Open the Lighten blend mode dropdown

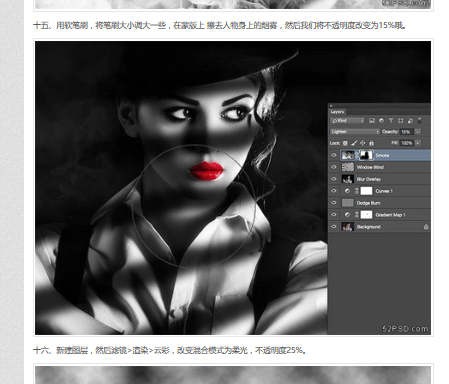tap(355, 132)
